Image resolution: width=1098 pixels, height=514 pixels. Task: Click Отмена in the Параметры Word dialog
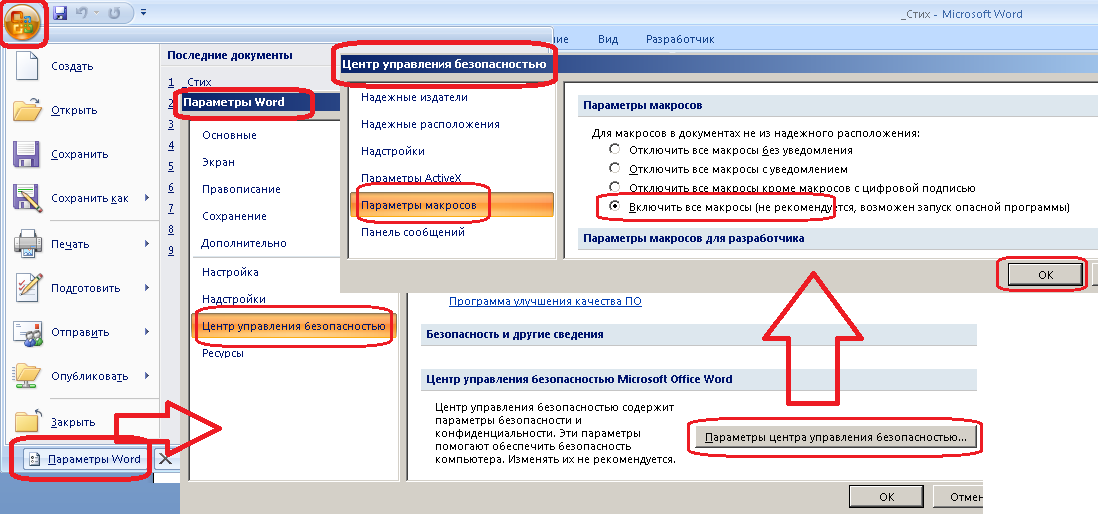coord(959,496)
